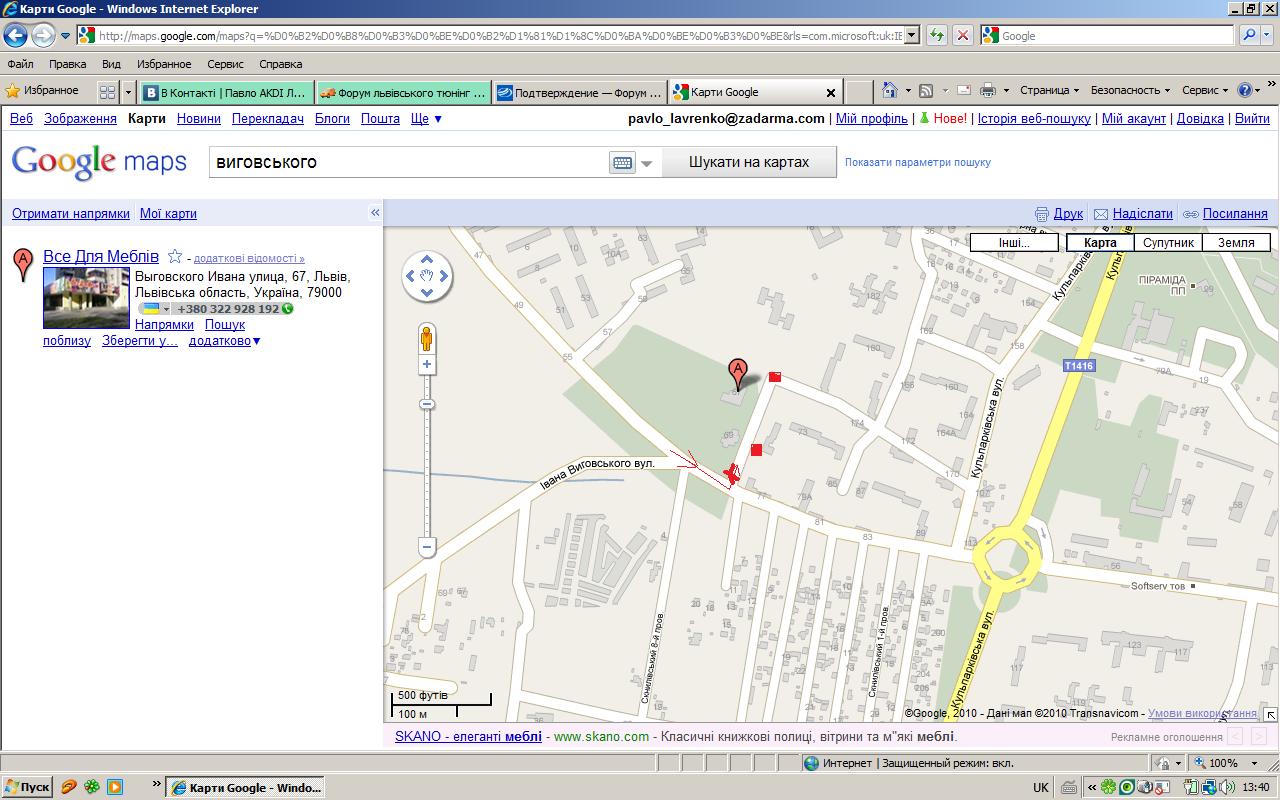The height and width of the screenshot is (800, 1280).
Task: Click the map zoom slider handle
Action: [x=427, y=404]
